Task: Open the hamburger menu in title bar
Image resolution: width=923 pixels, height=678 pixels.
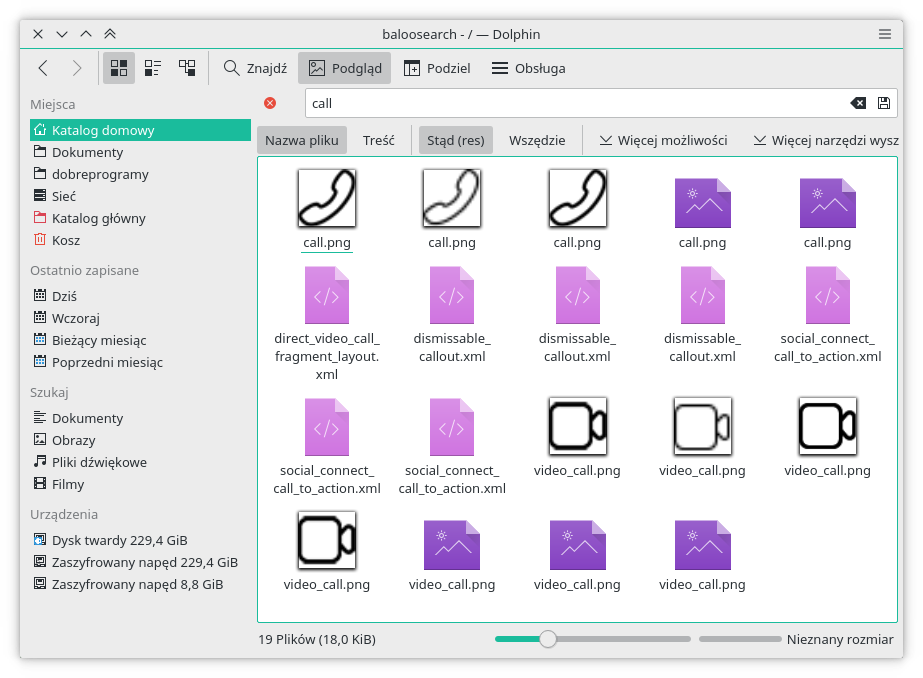Action: pos(885,34)
